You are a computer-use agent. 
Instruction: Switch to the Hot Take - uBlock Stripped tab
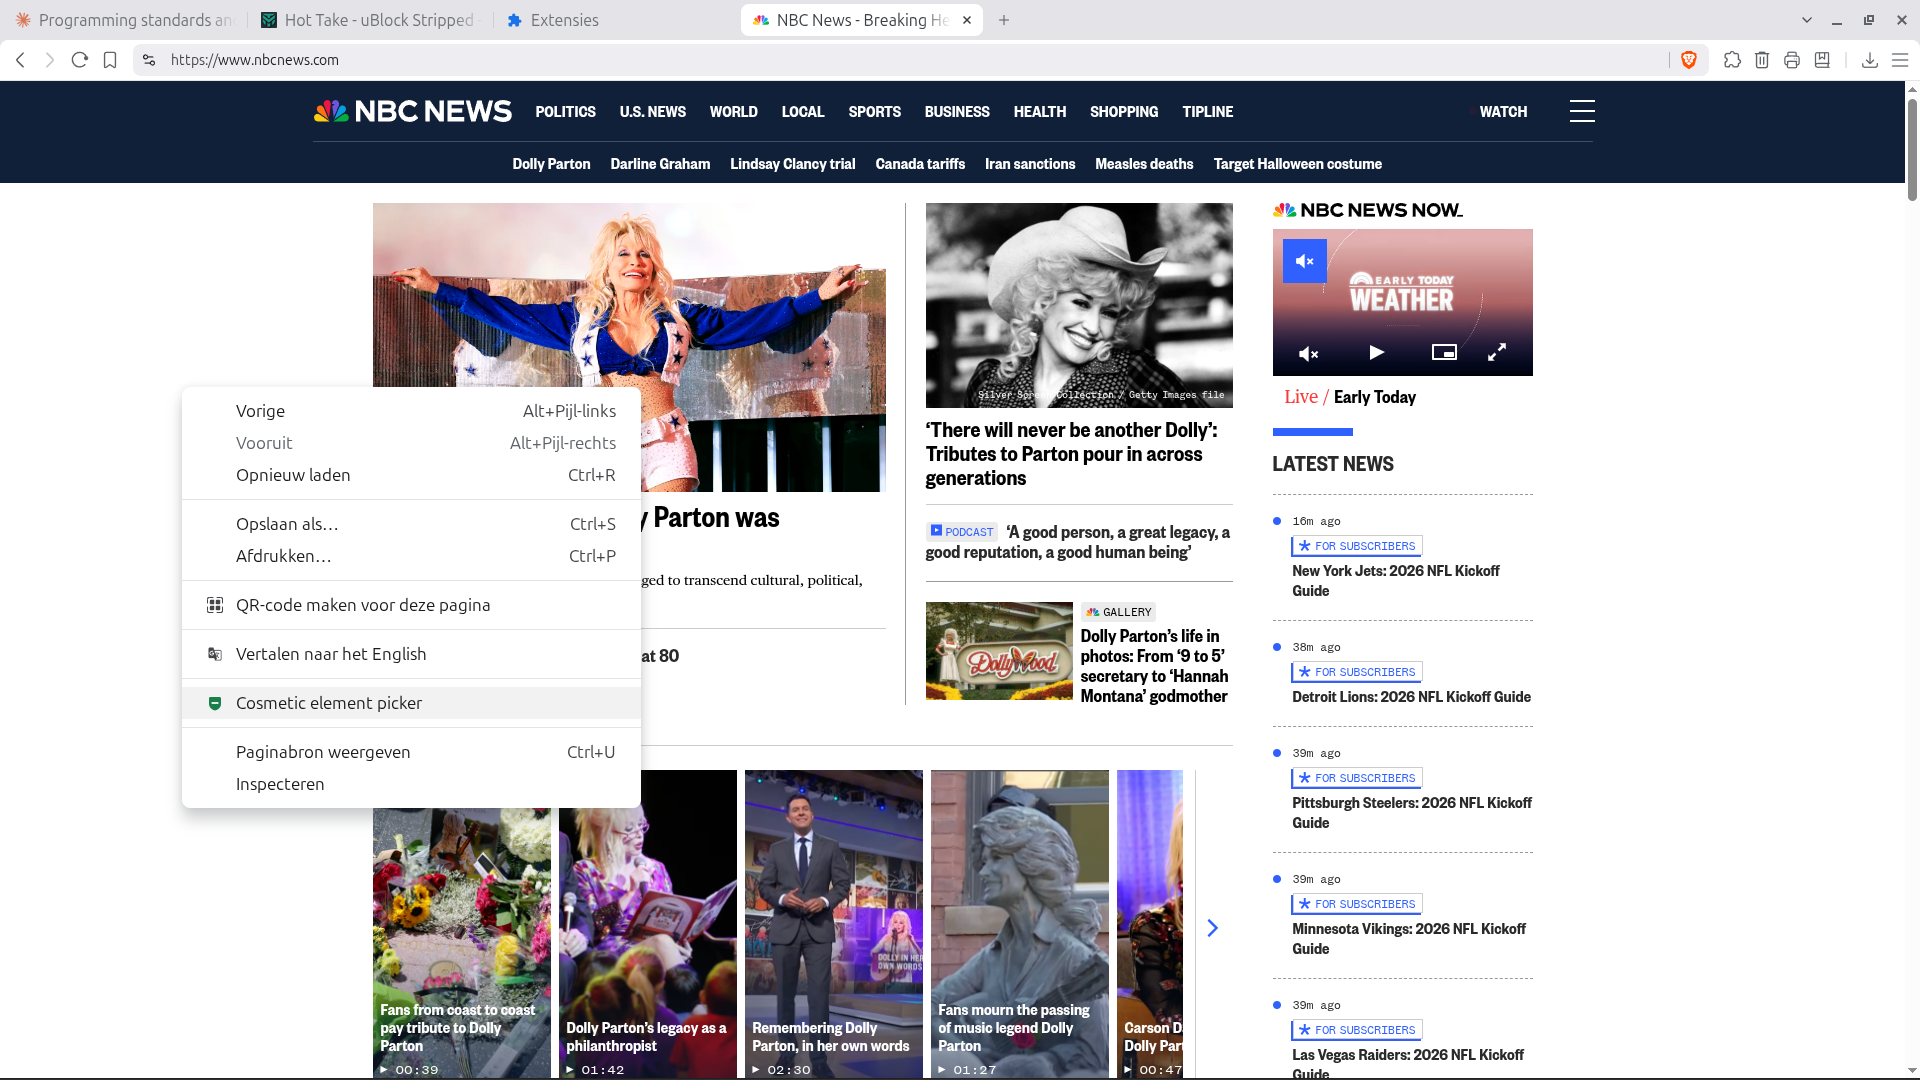370,20
